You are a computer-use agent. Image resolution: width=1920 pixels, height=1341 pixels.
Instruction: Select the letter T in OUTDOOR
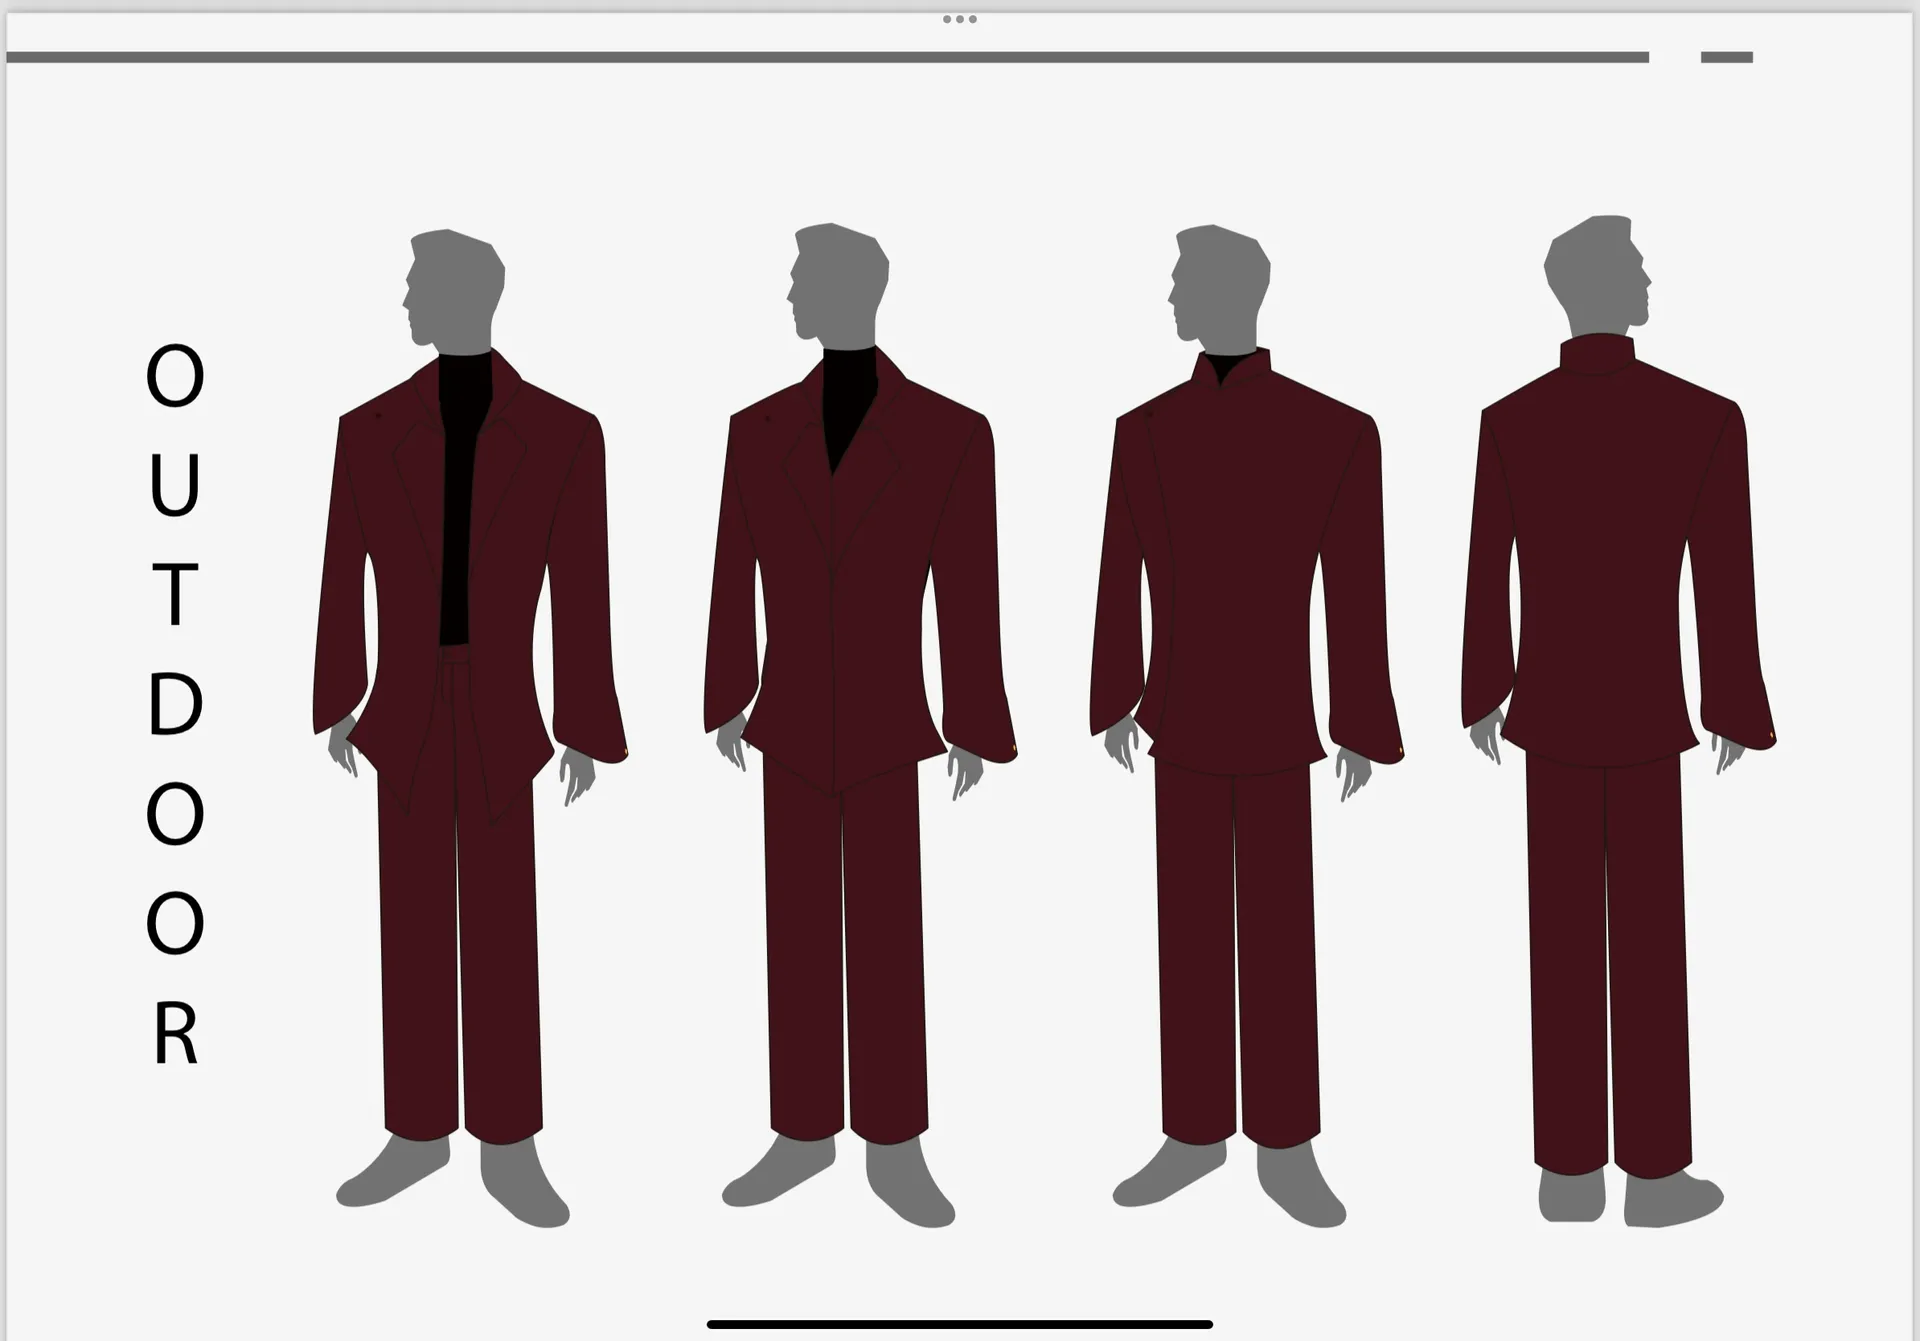[175, 594]
